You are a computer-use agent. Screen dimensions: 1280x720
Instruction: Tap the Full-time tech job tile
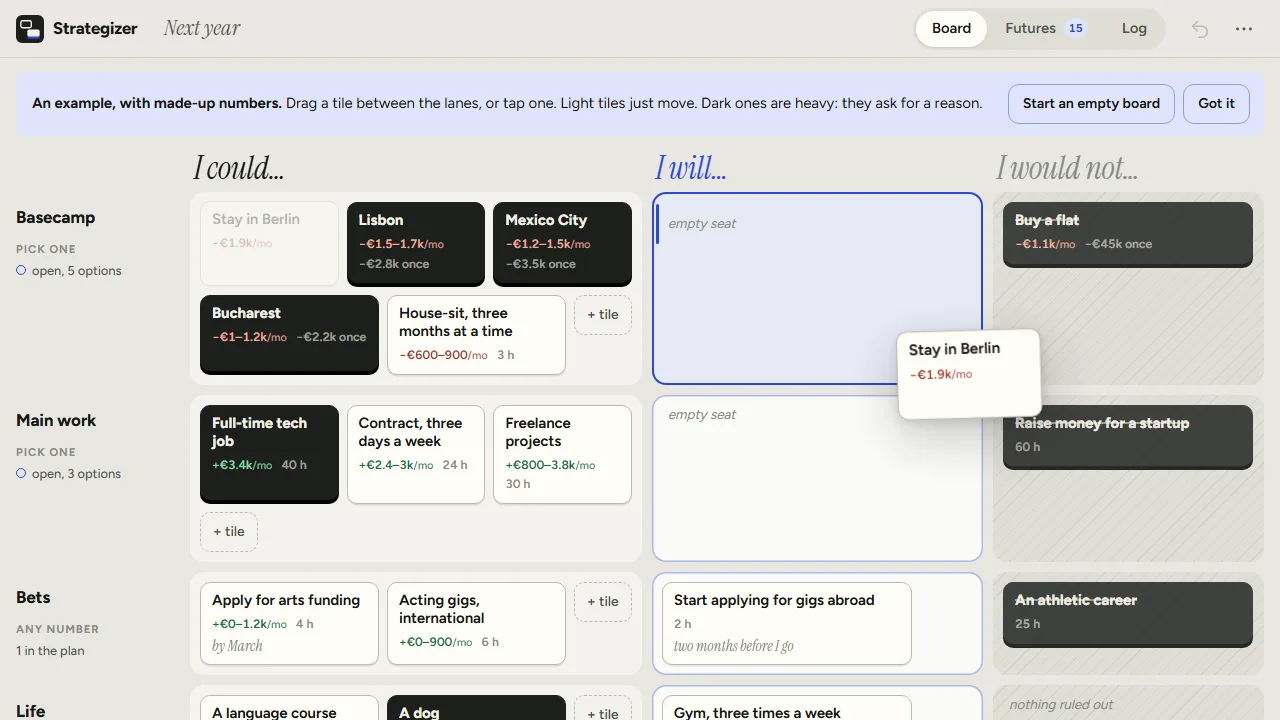tap(269, 453)
